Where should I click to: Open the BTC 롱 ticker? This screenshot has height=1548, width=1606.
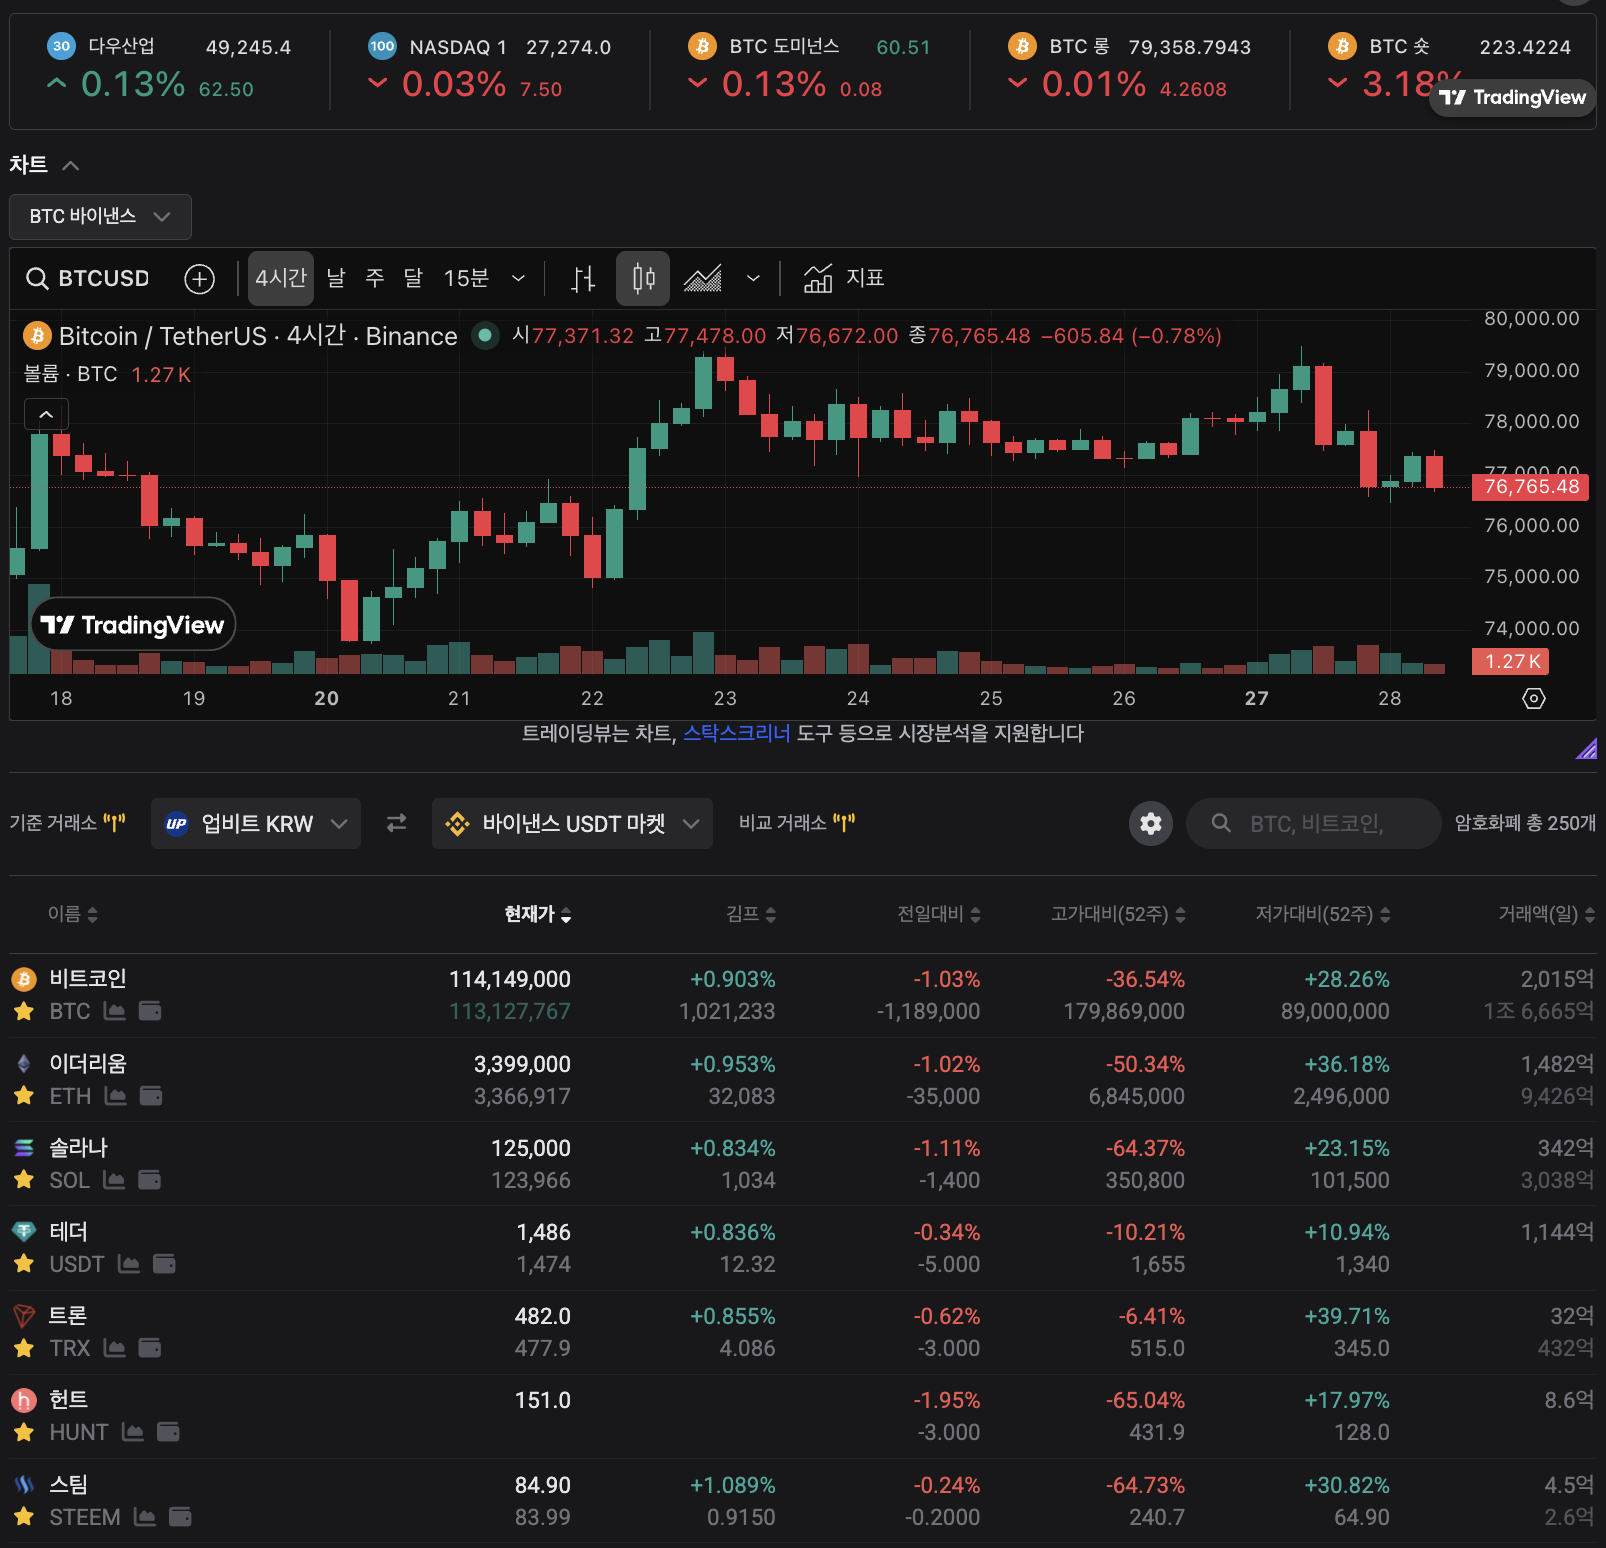tap(1130, 68)
